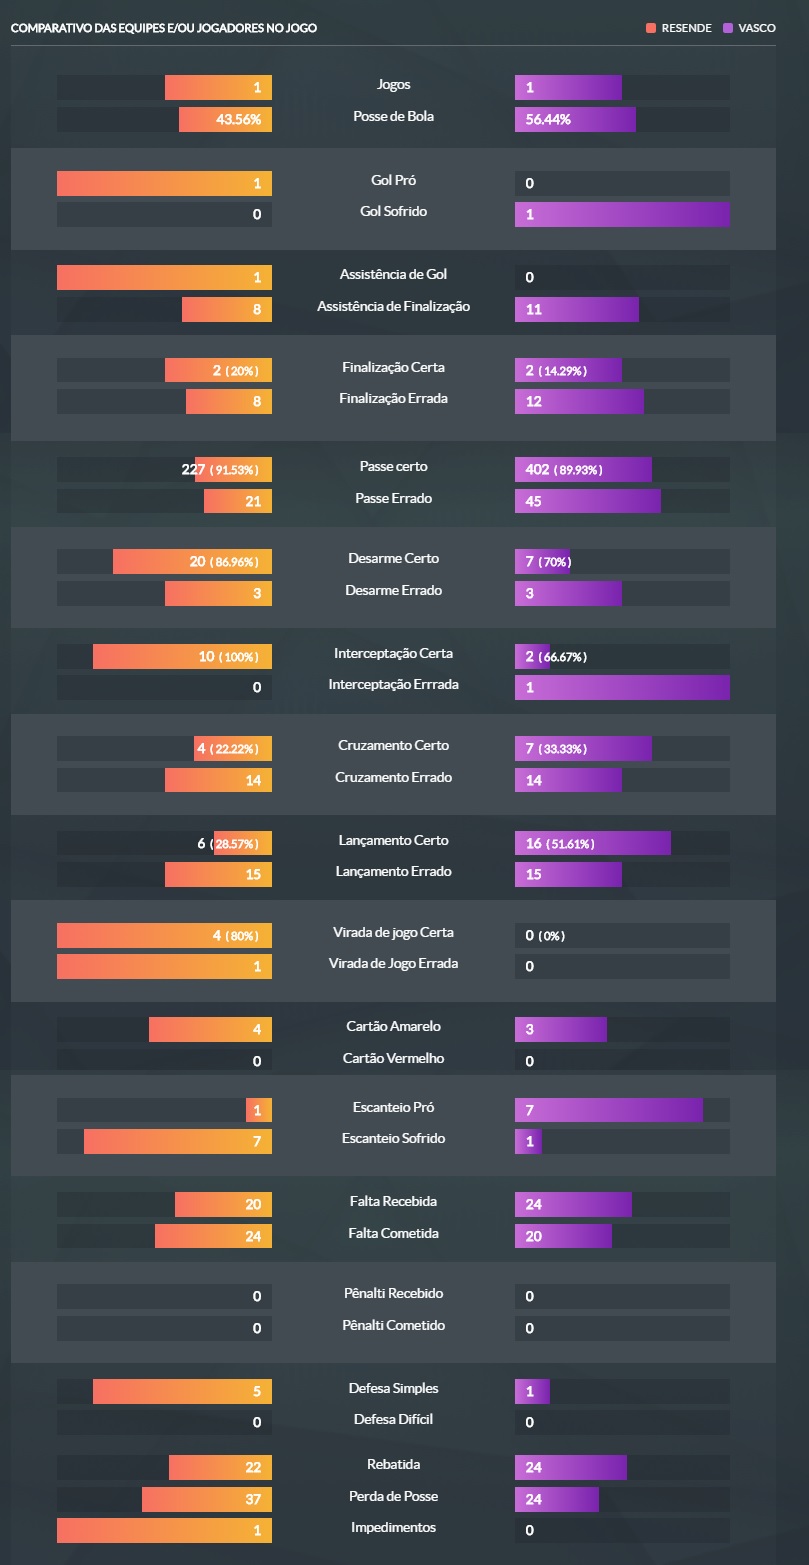Image resolution: width=809 pixels, height=1565 pixels.
Task: Click Vasco's 402 (89.93%) correct passes bar
Action: coord(583,470)
